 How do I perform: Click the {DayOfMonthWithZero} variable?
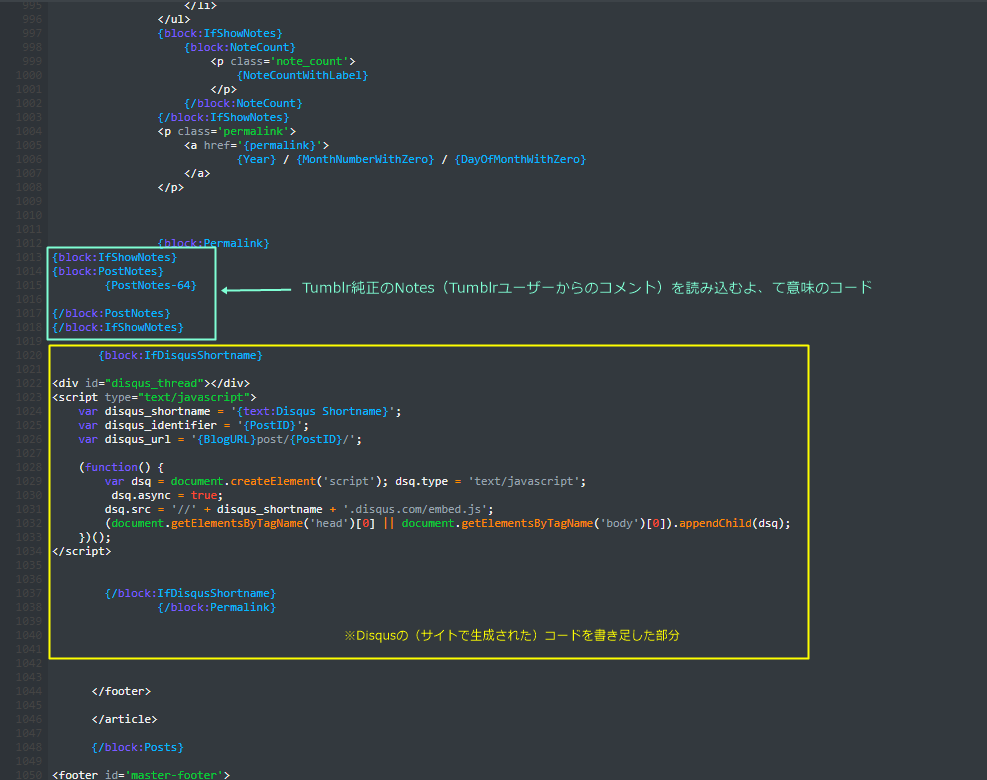pyautogui.click(x=521, y=159)
